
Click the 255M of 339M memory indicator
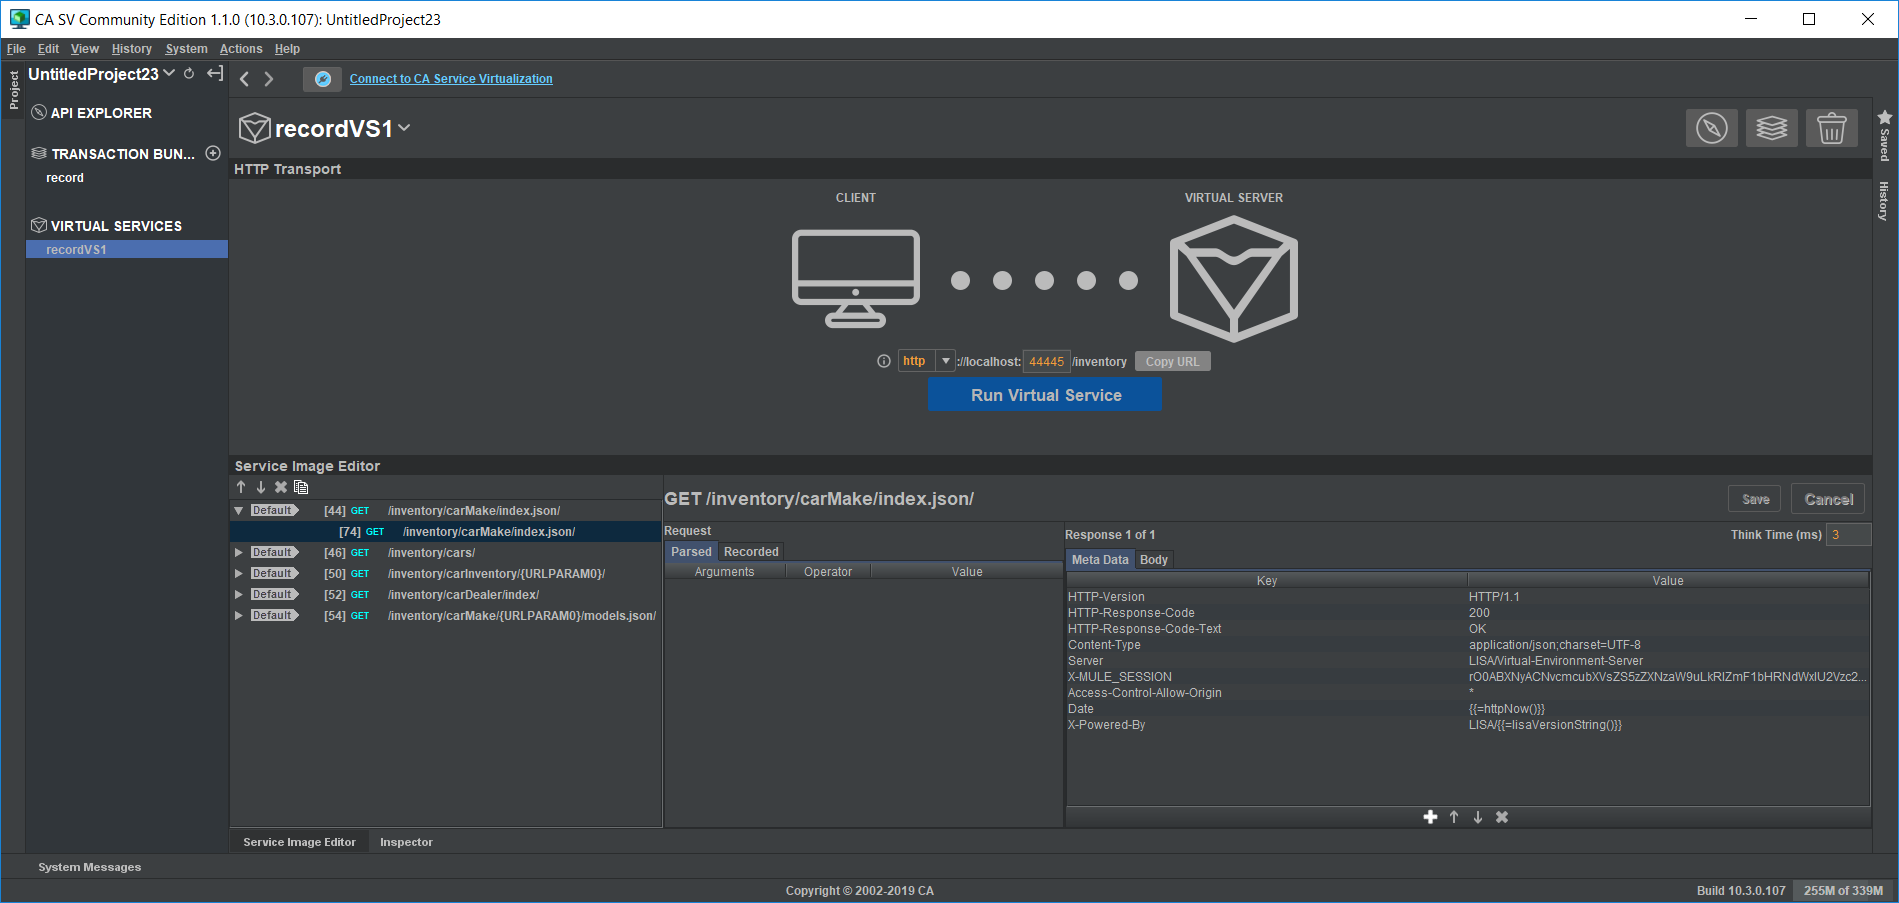pos(1843,890)
